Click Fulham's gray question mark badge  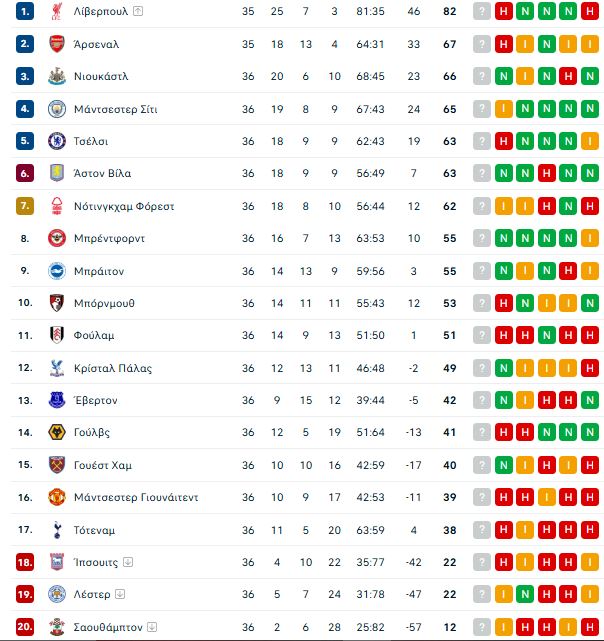click(x=482, y=335)
